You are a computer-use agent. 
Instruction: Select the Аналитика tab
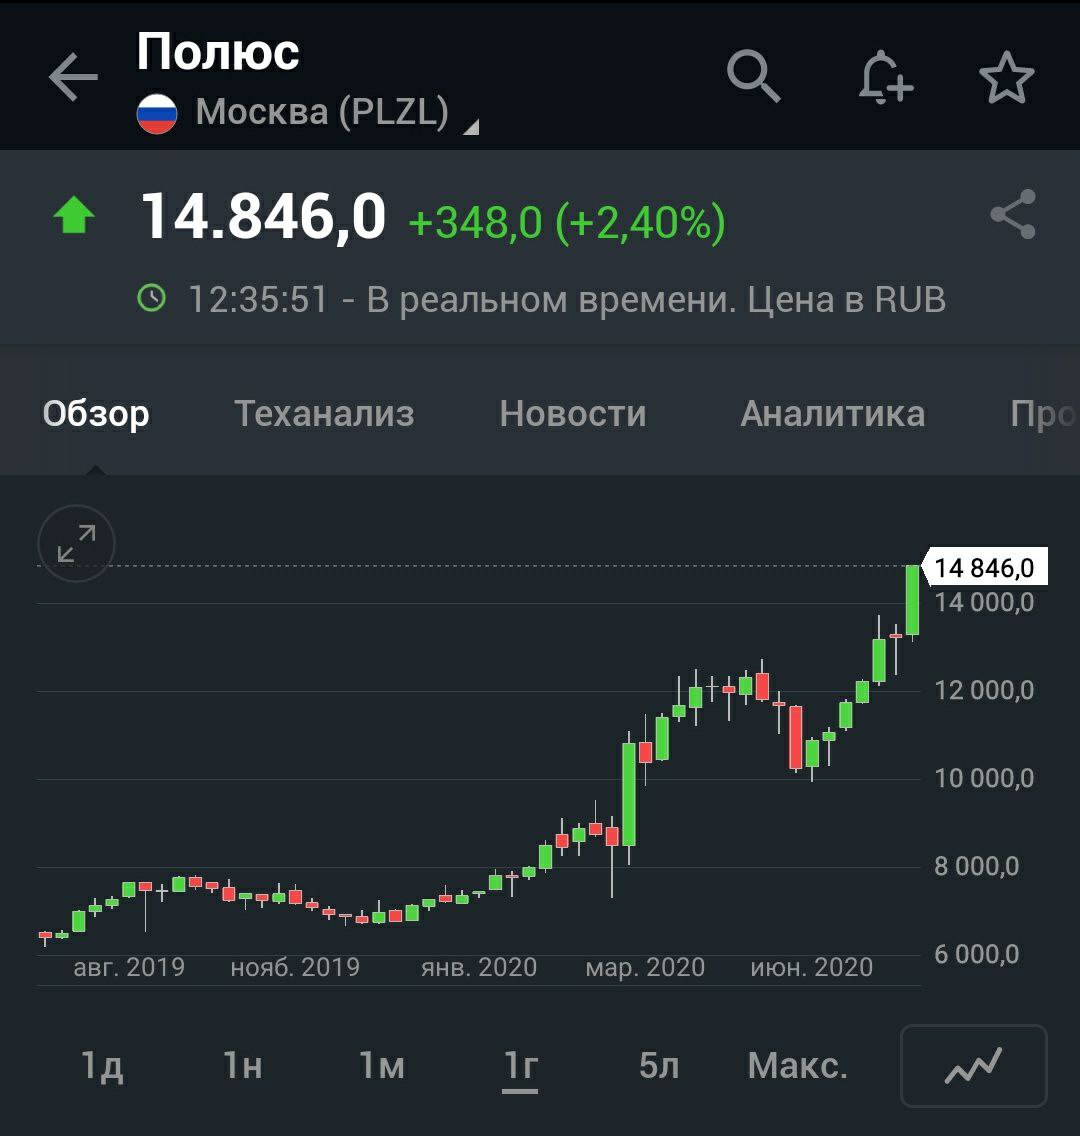pos(832,413)
